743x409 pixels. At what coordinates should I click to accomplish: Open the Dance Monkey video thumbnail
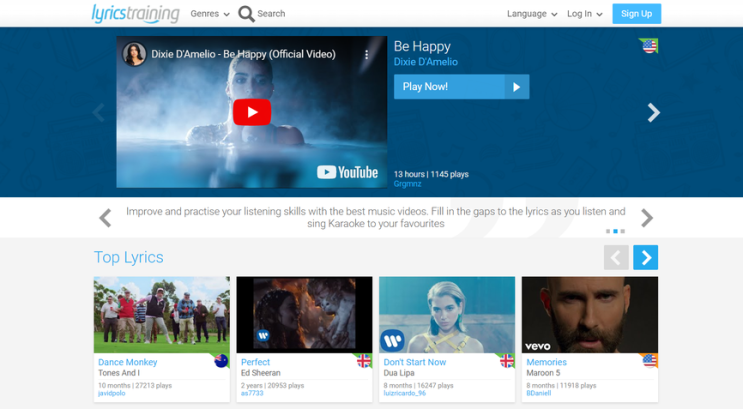click(x=162, y=315)
